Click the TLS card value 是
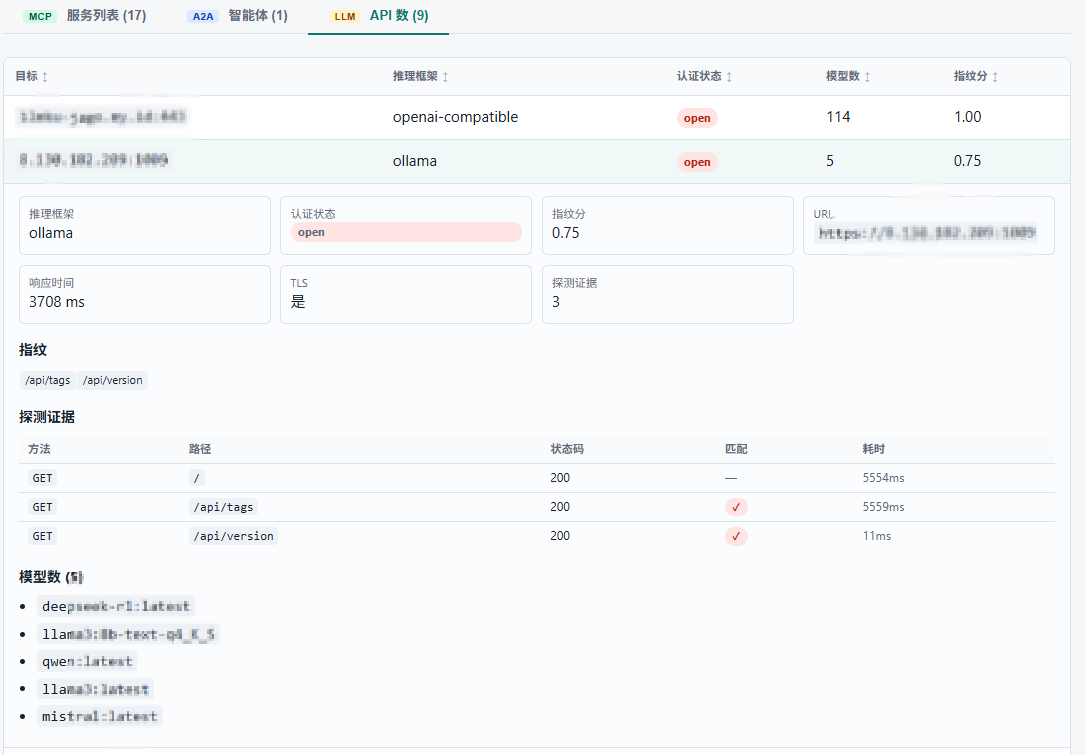 (x=298, y=302)
